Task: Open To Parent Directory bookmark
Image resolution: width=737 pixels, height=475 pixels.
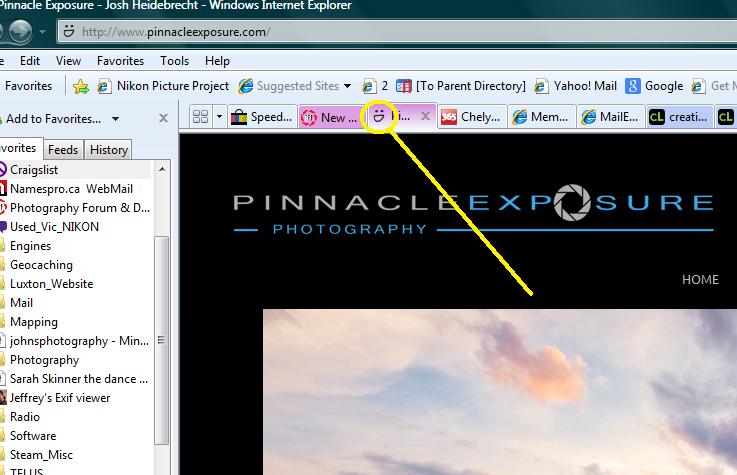Action: pos(461,86)
